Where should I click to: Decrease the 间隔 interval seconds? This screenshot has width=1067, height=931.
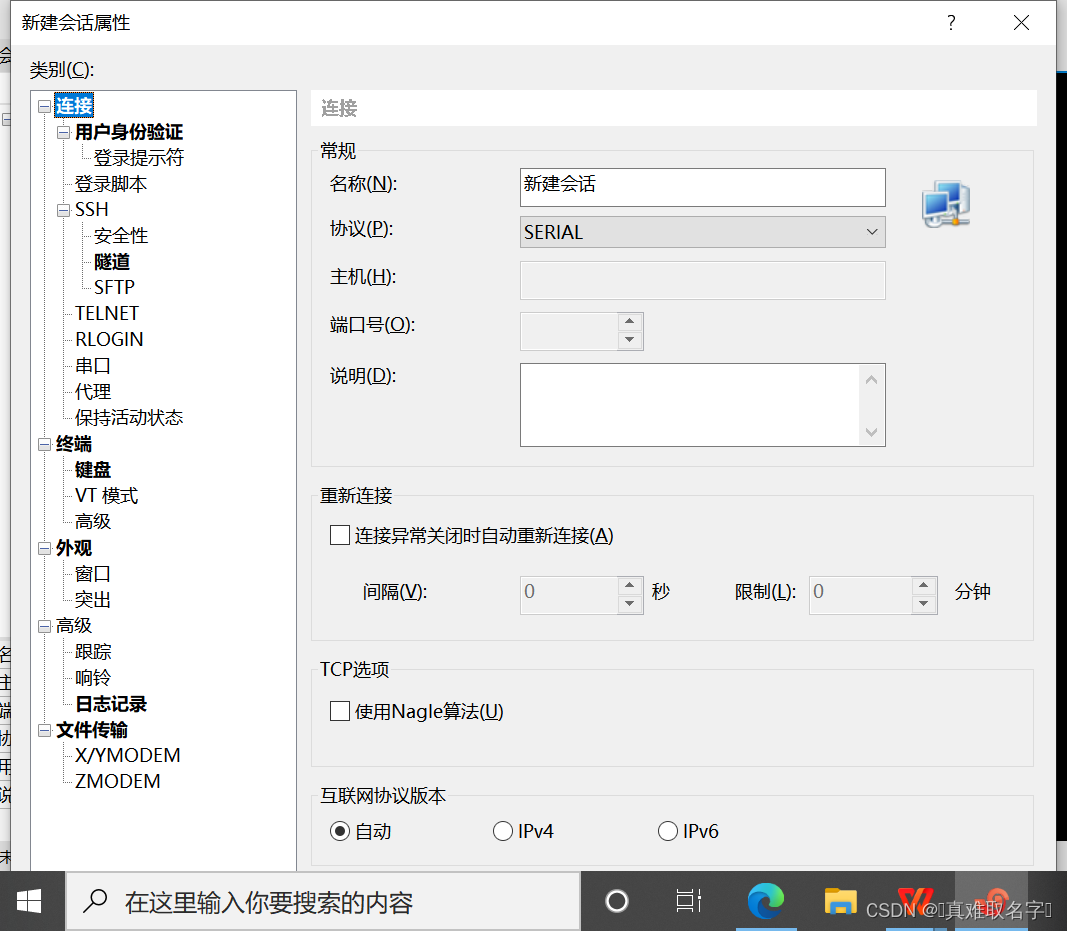[x=629, y=604]
